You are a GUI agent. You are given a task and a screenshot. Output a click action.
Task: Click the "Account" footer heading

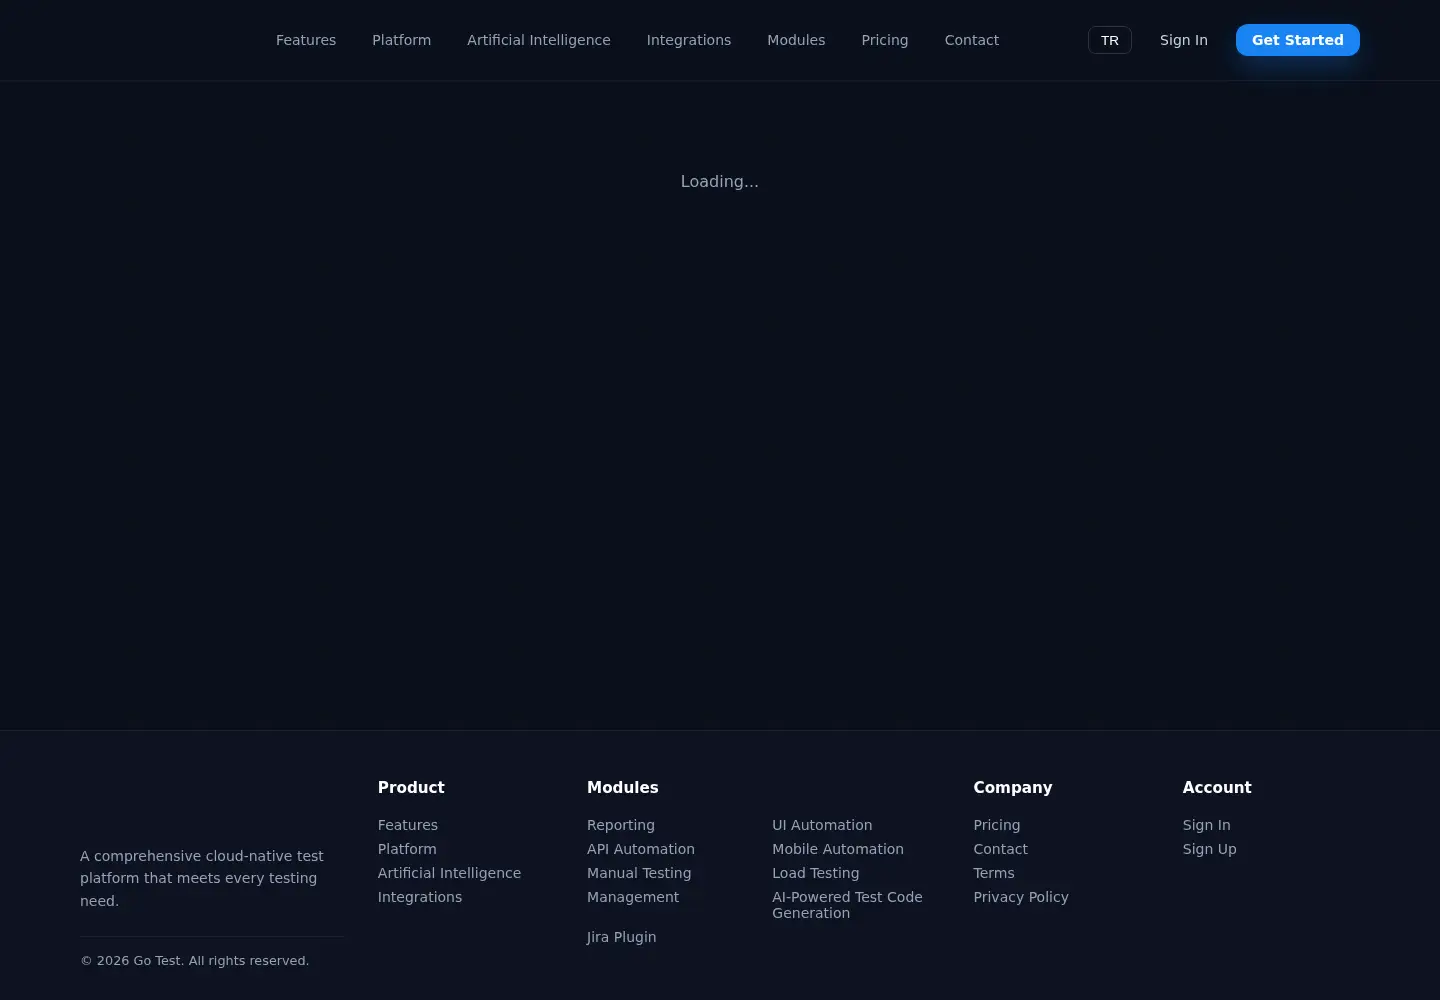pyautogui.click(x=1217, y=787)
